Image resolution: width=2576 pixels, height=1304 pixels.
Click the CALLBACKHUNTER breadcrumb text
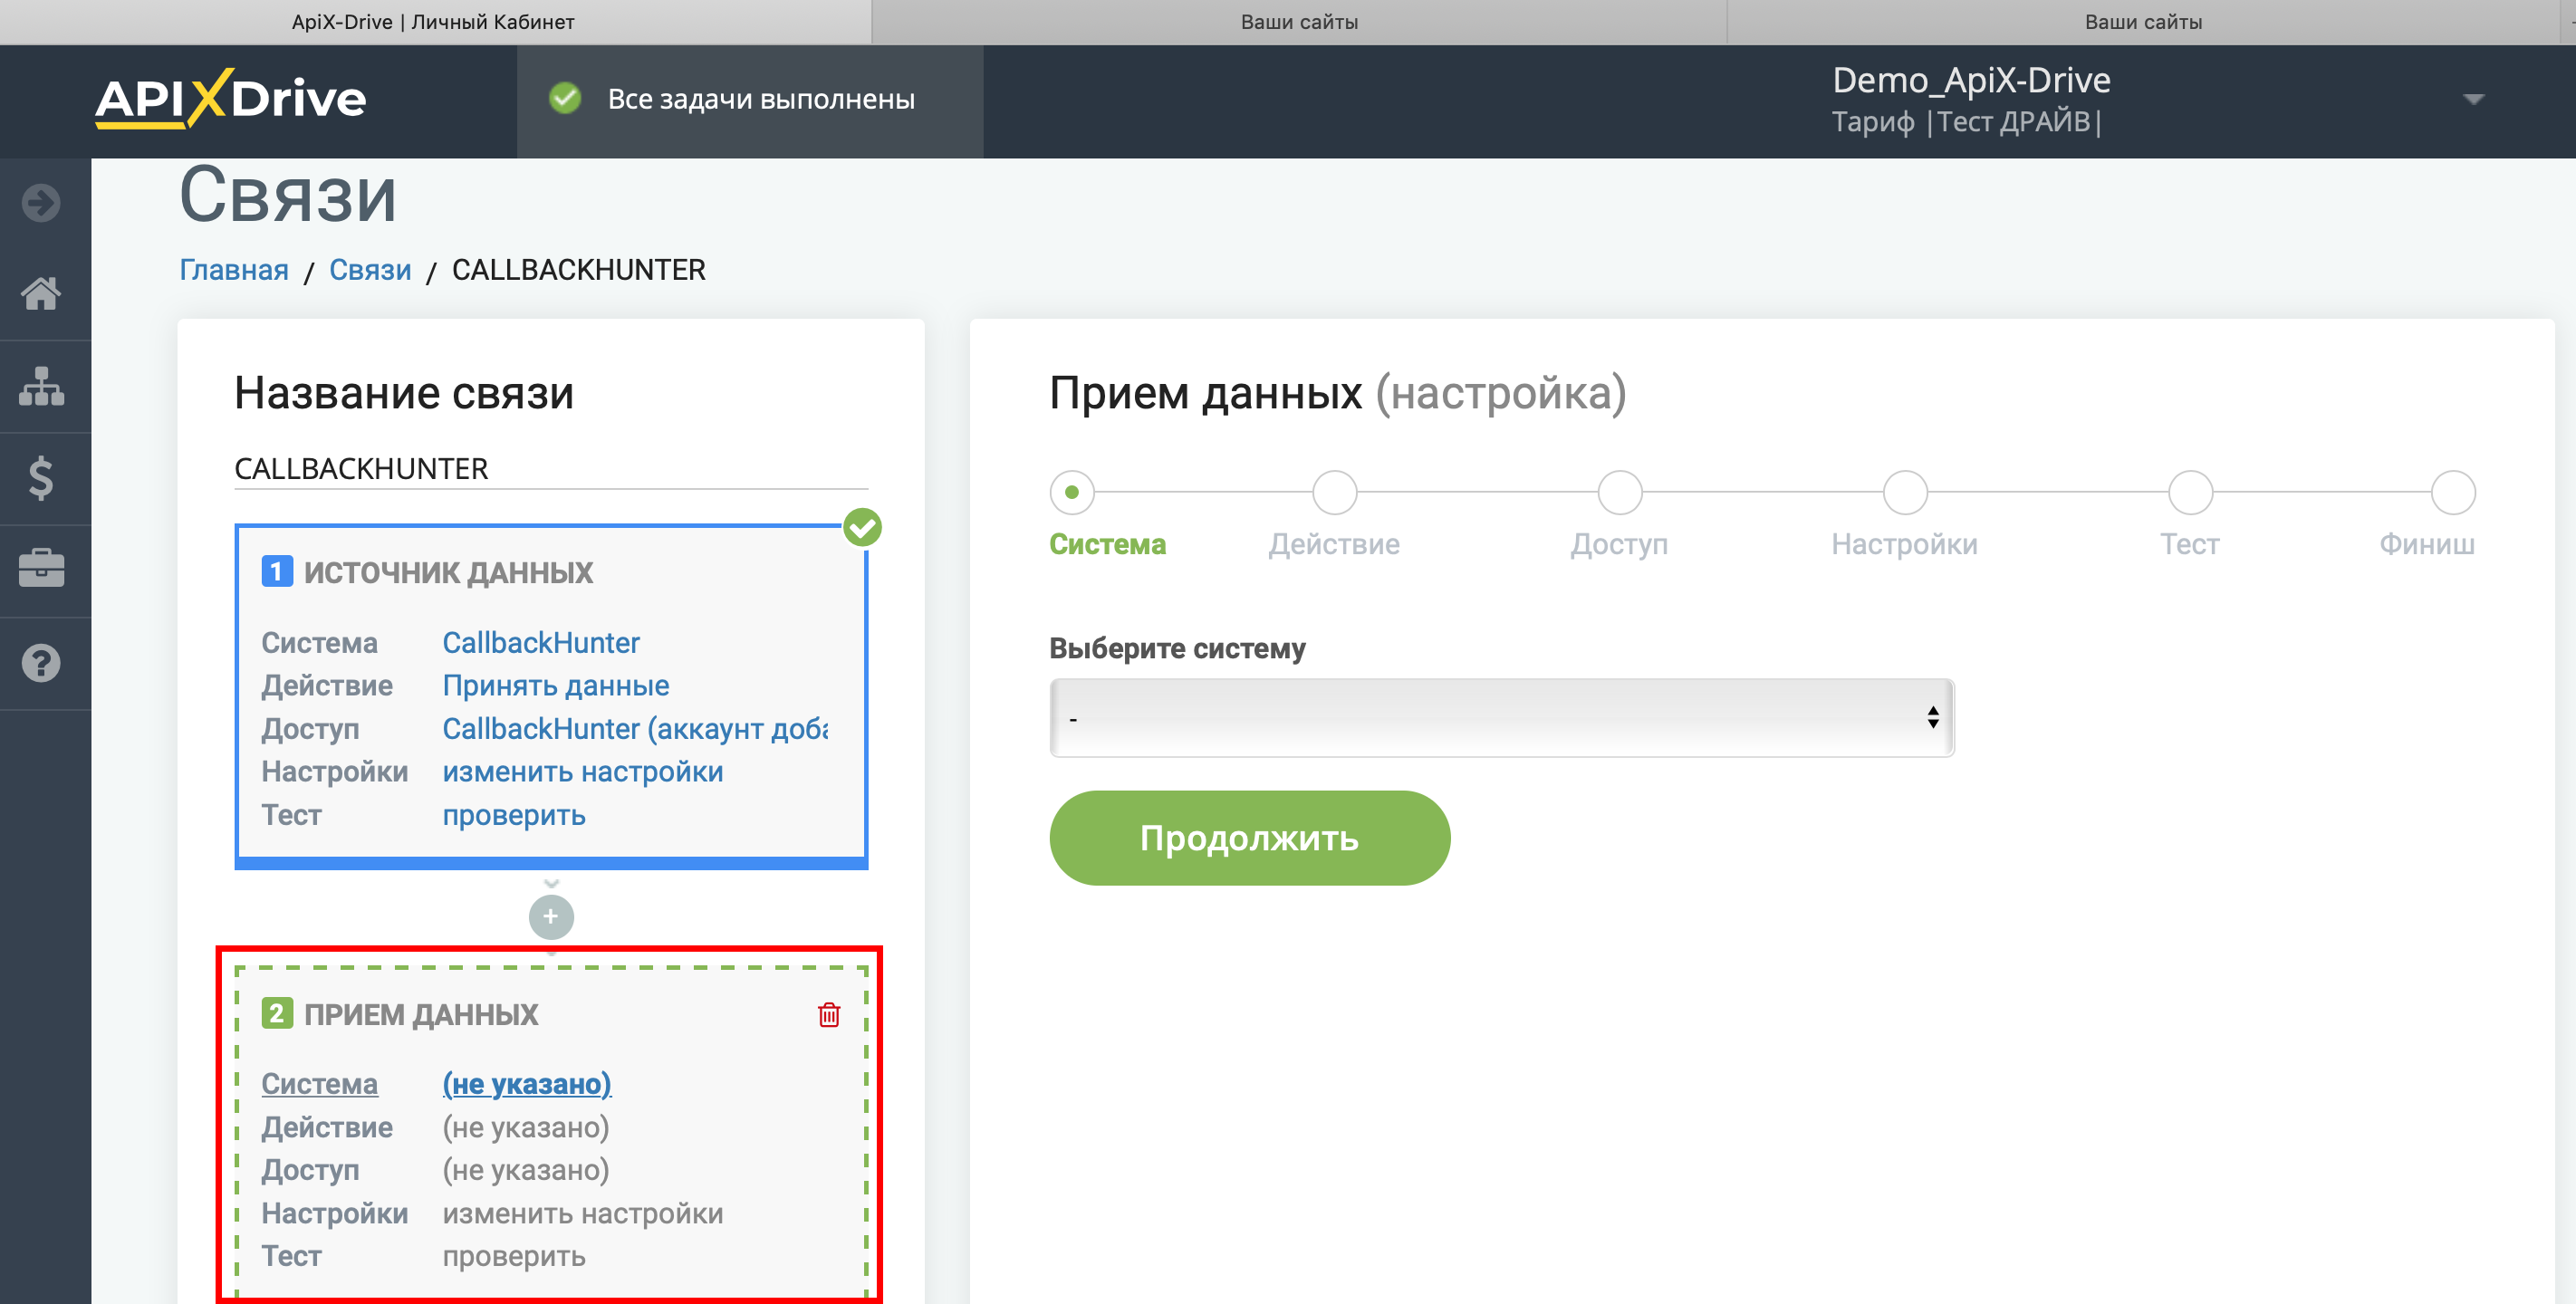[x=579, y=270]
